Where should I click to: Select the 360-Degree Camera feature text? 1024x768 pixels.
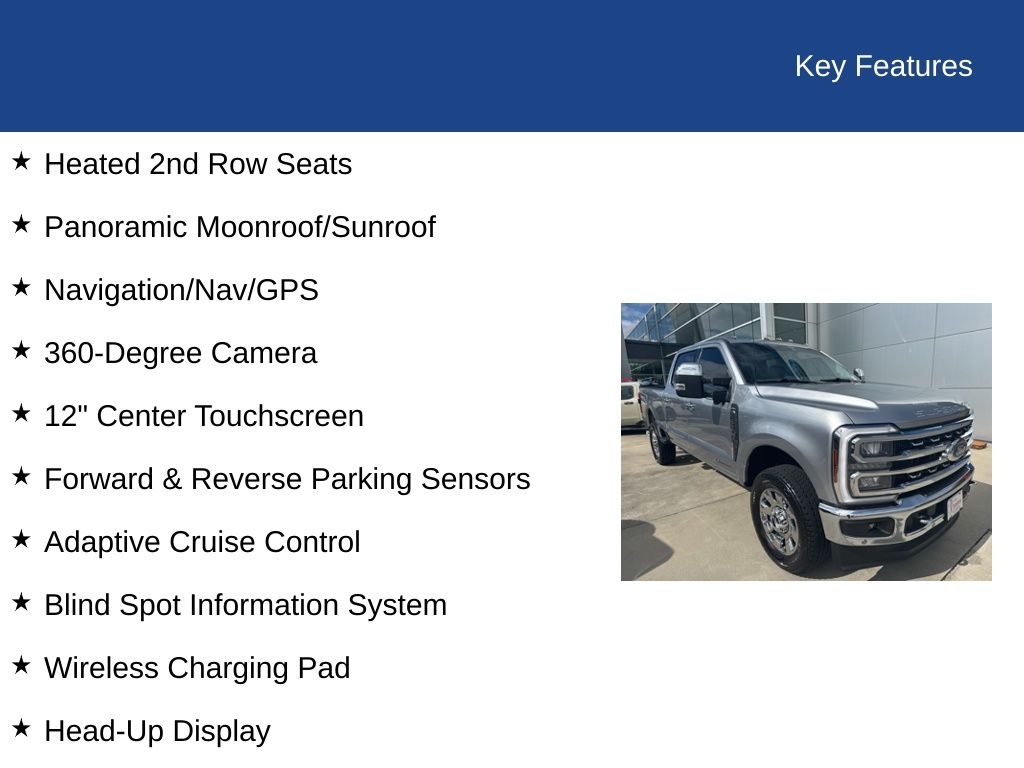point(180,353)
